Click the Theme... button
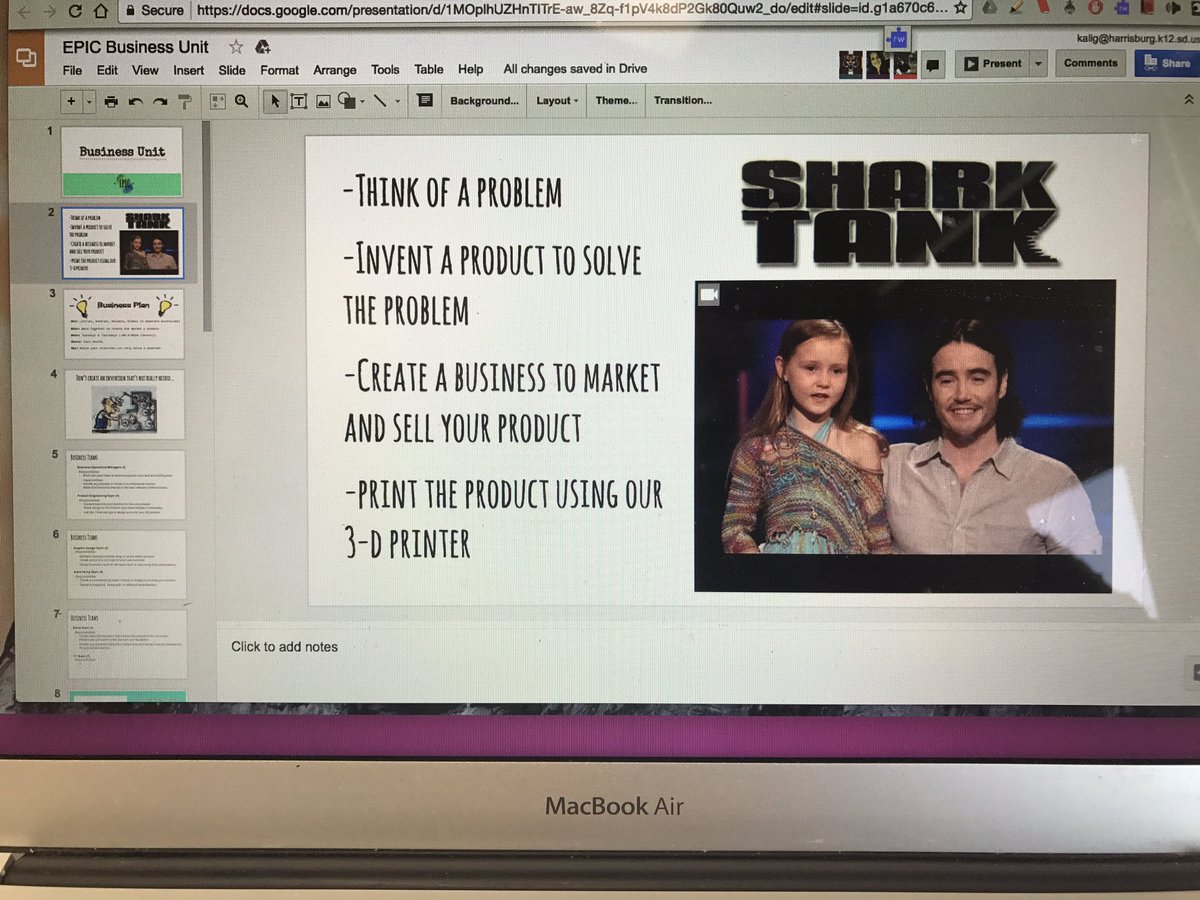 click(616, 100)
